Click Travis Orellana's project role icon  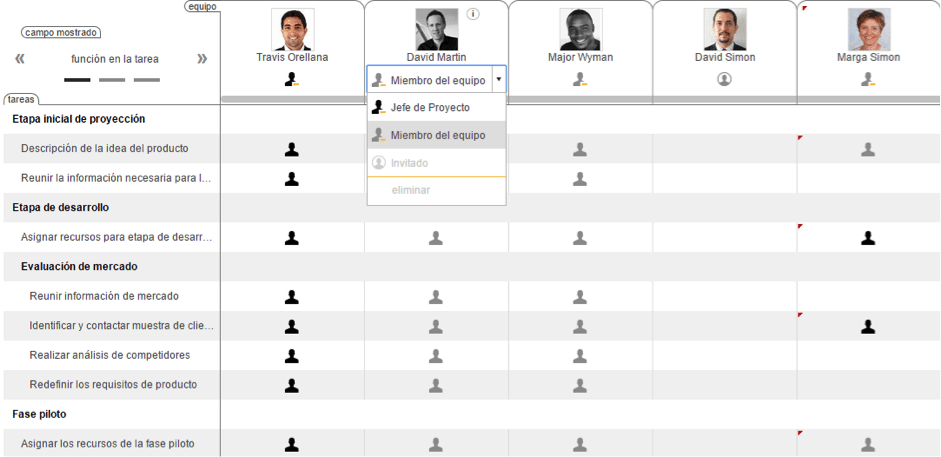292,79
